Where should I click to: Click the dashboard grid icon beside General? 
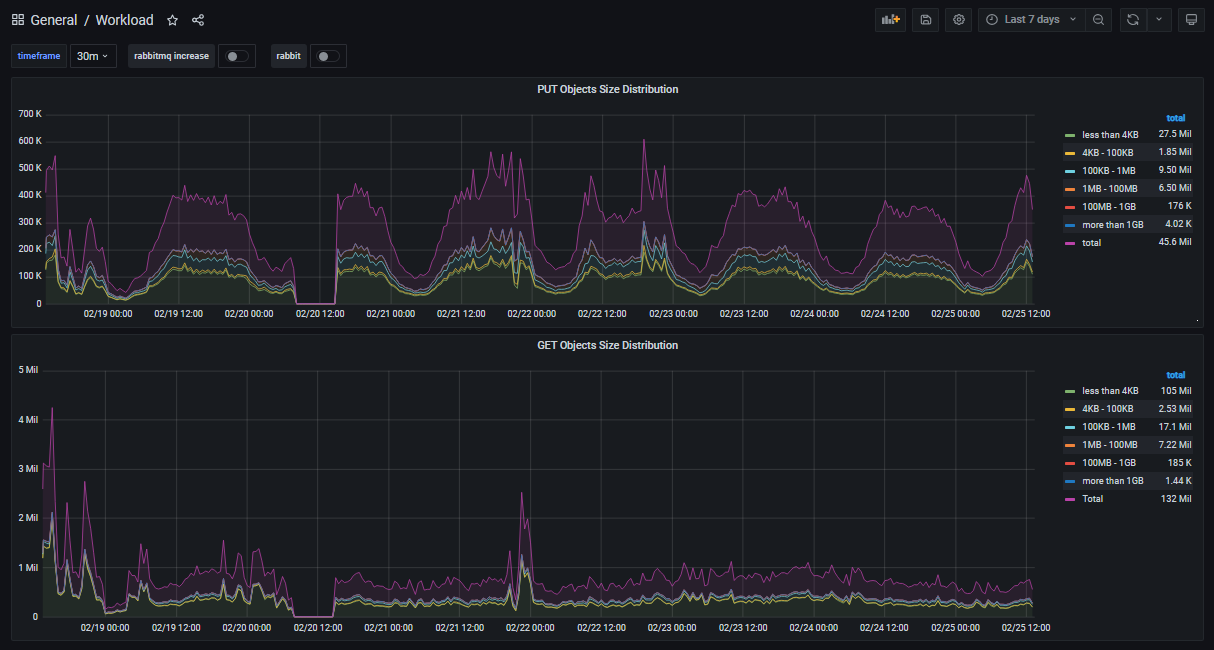(x=18, y=20)
